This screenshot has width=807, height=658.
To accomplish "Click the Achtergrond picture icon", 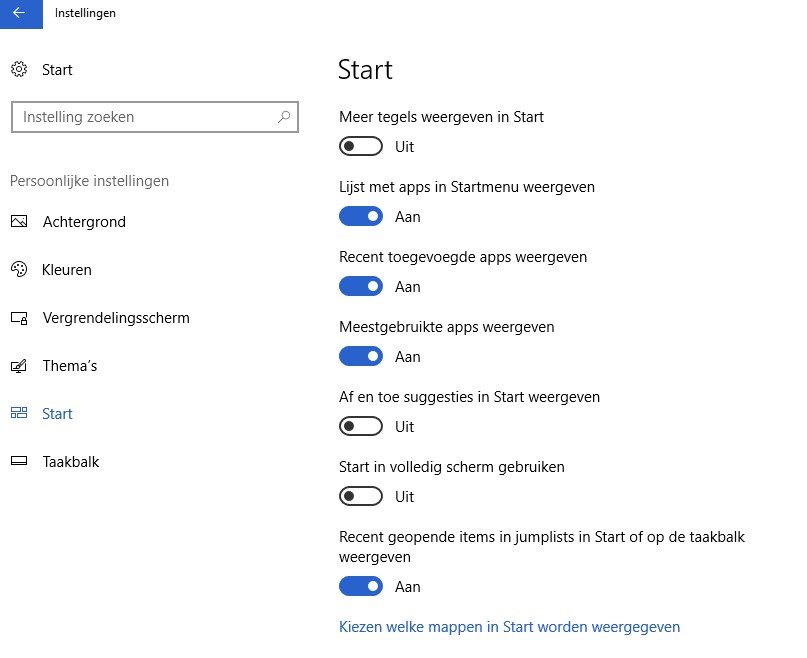I will tap(19, 221).
